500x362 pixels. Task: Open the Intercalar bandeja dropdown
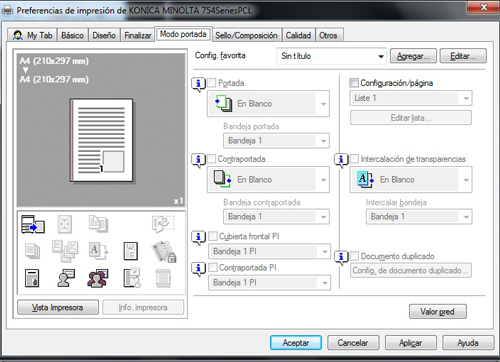click(419, 217)
